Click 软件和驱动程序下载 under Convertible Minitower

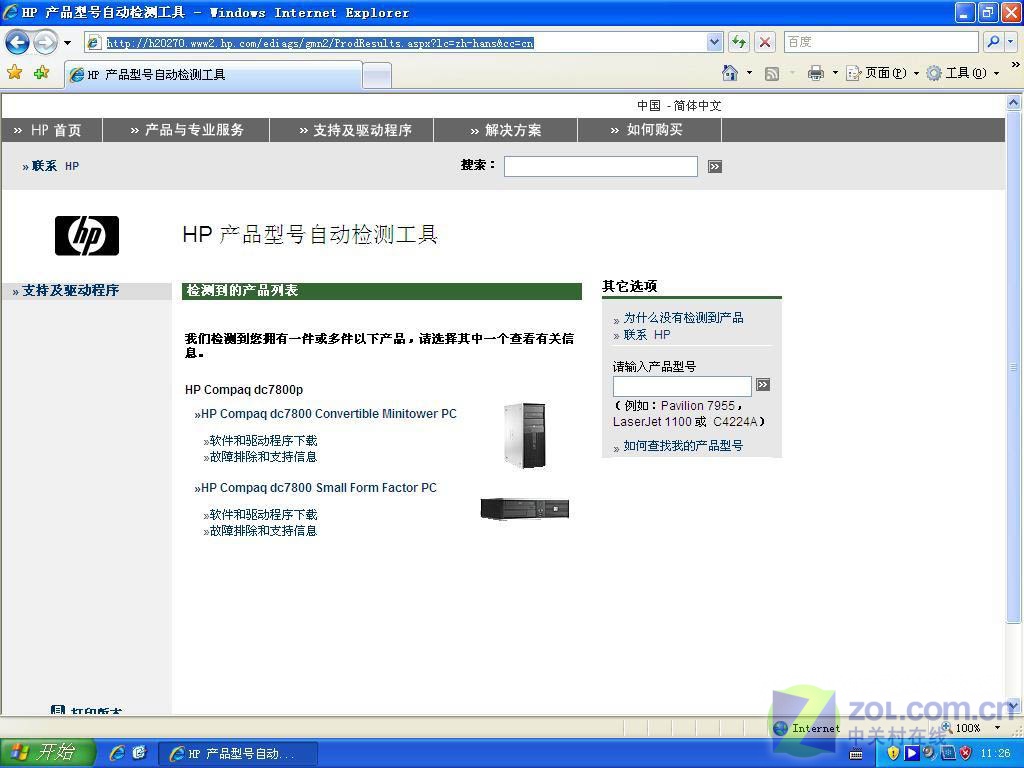point(260,441)
